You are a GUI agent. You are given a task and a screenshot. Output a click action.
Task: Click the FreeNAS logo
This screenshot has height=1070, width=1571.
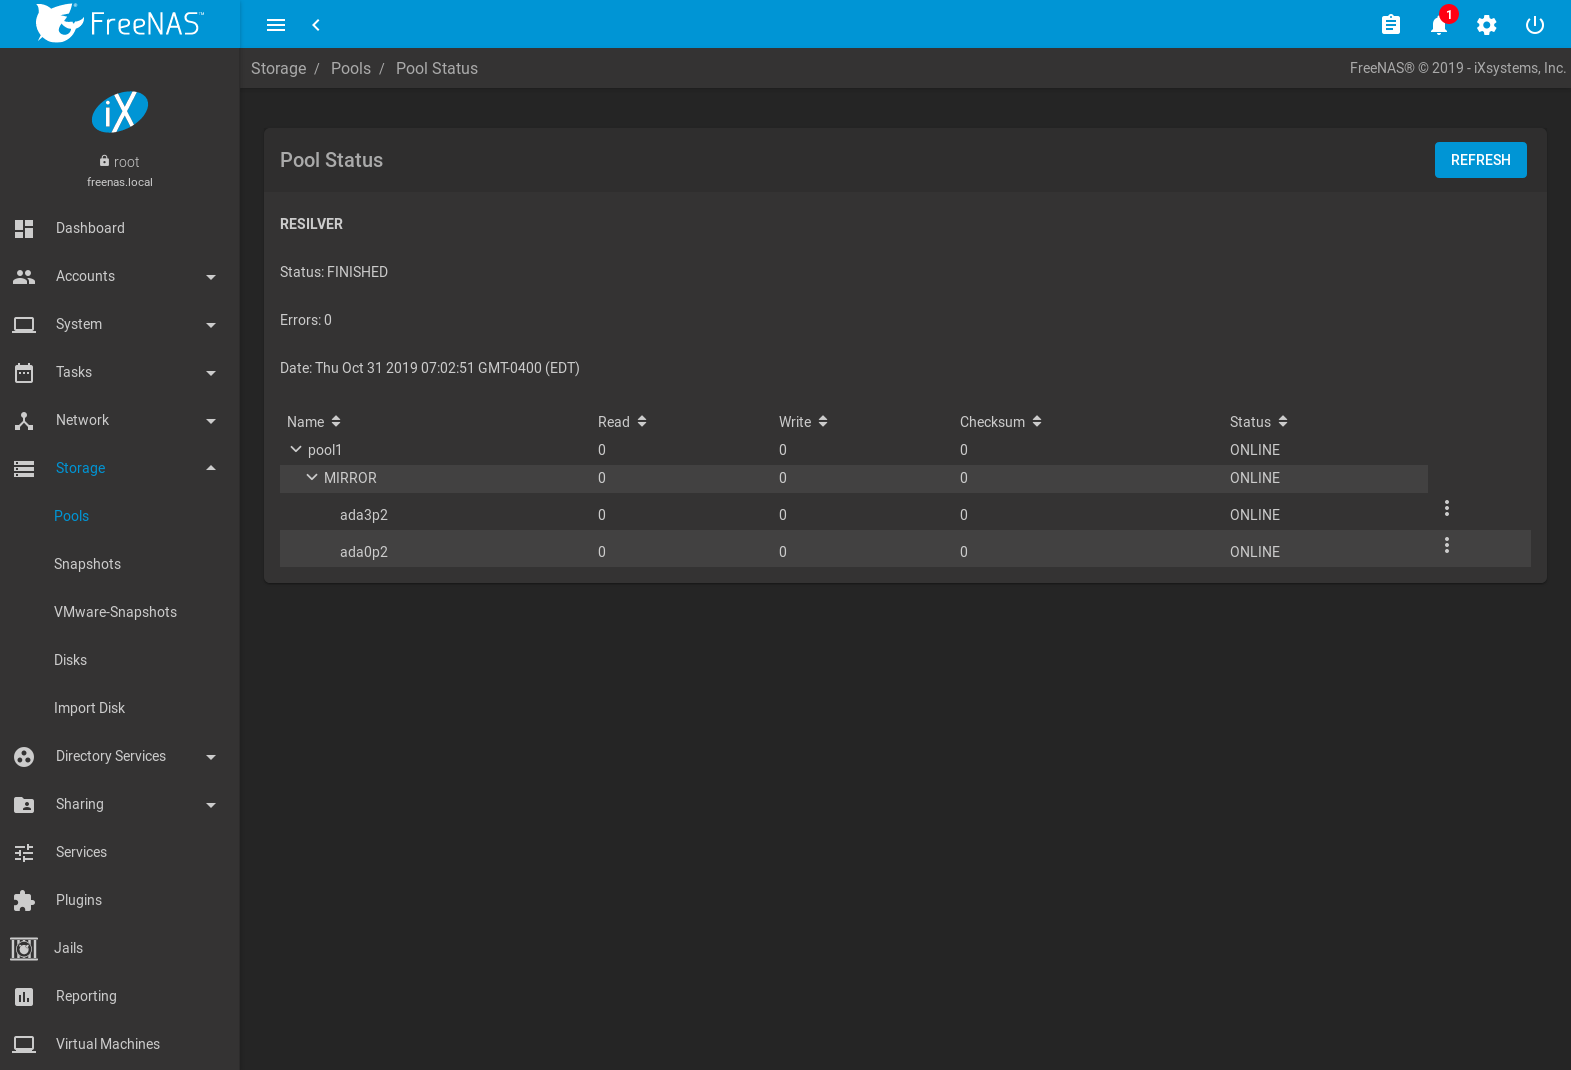[120, 24]
